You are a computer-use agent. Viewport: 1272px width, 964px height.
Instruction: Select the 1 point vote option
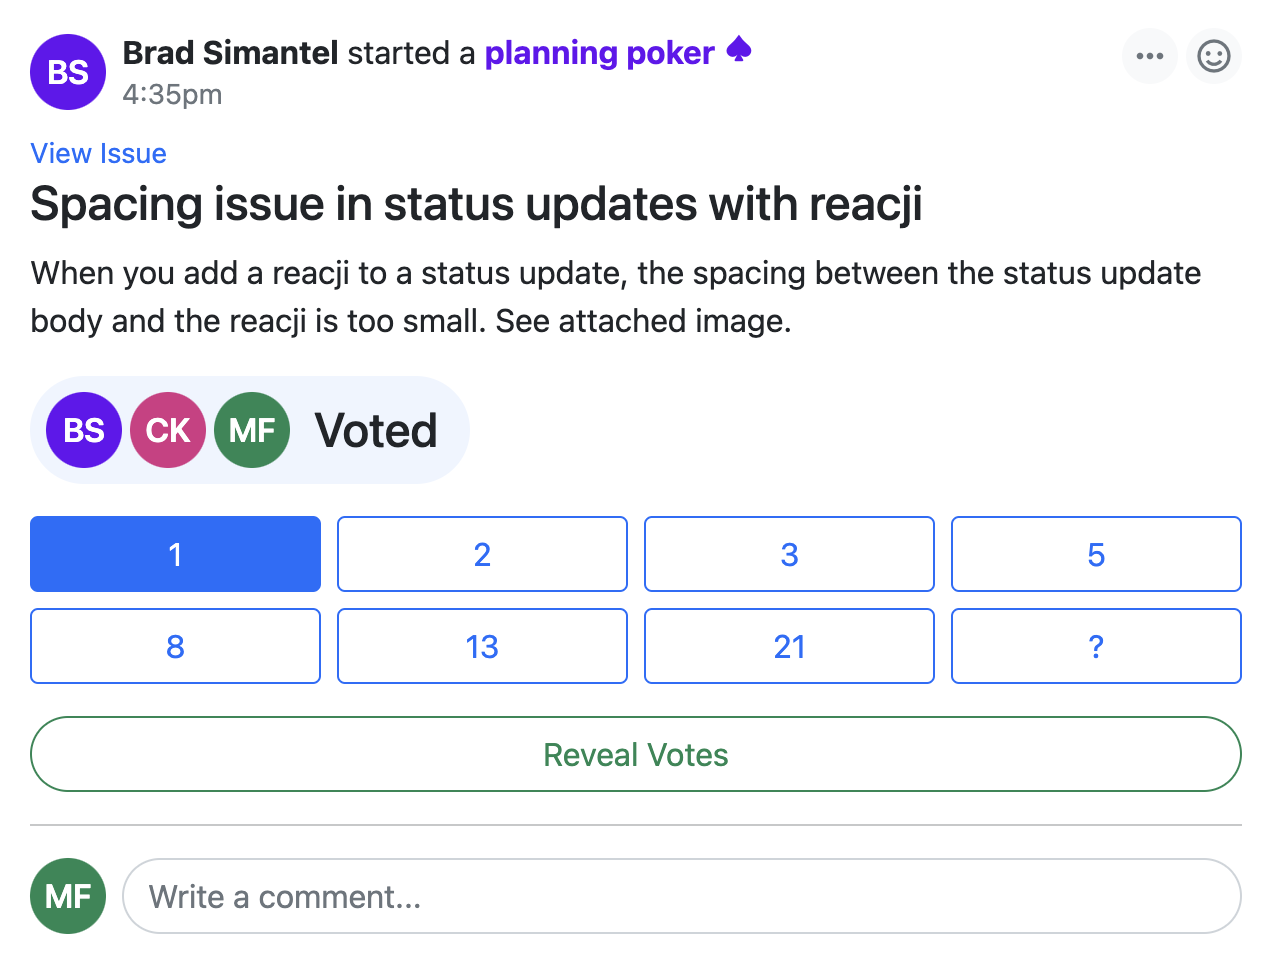[x=175, y=554]
